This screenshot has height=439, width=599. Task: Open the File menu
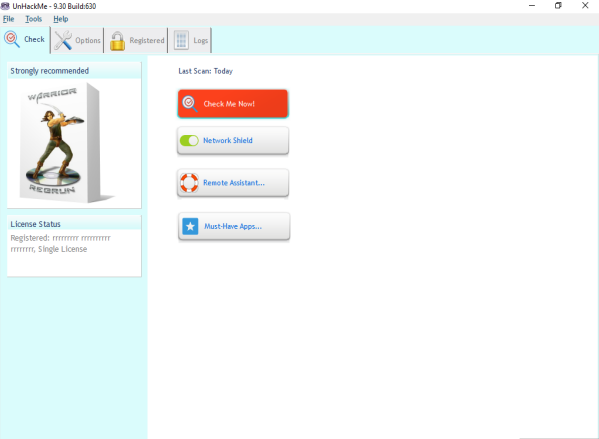pos(8,19)
